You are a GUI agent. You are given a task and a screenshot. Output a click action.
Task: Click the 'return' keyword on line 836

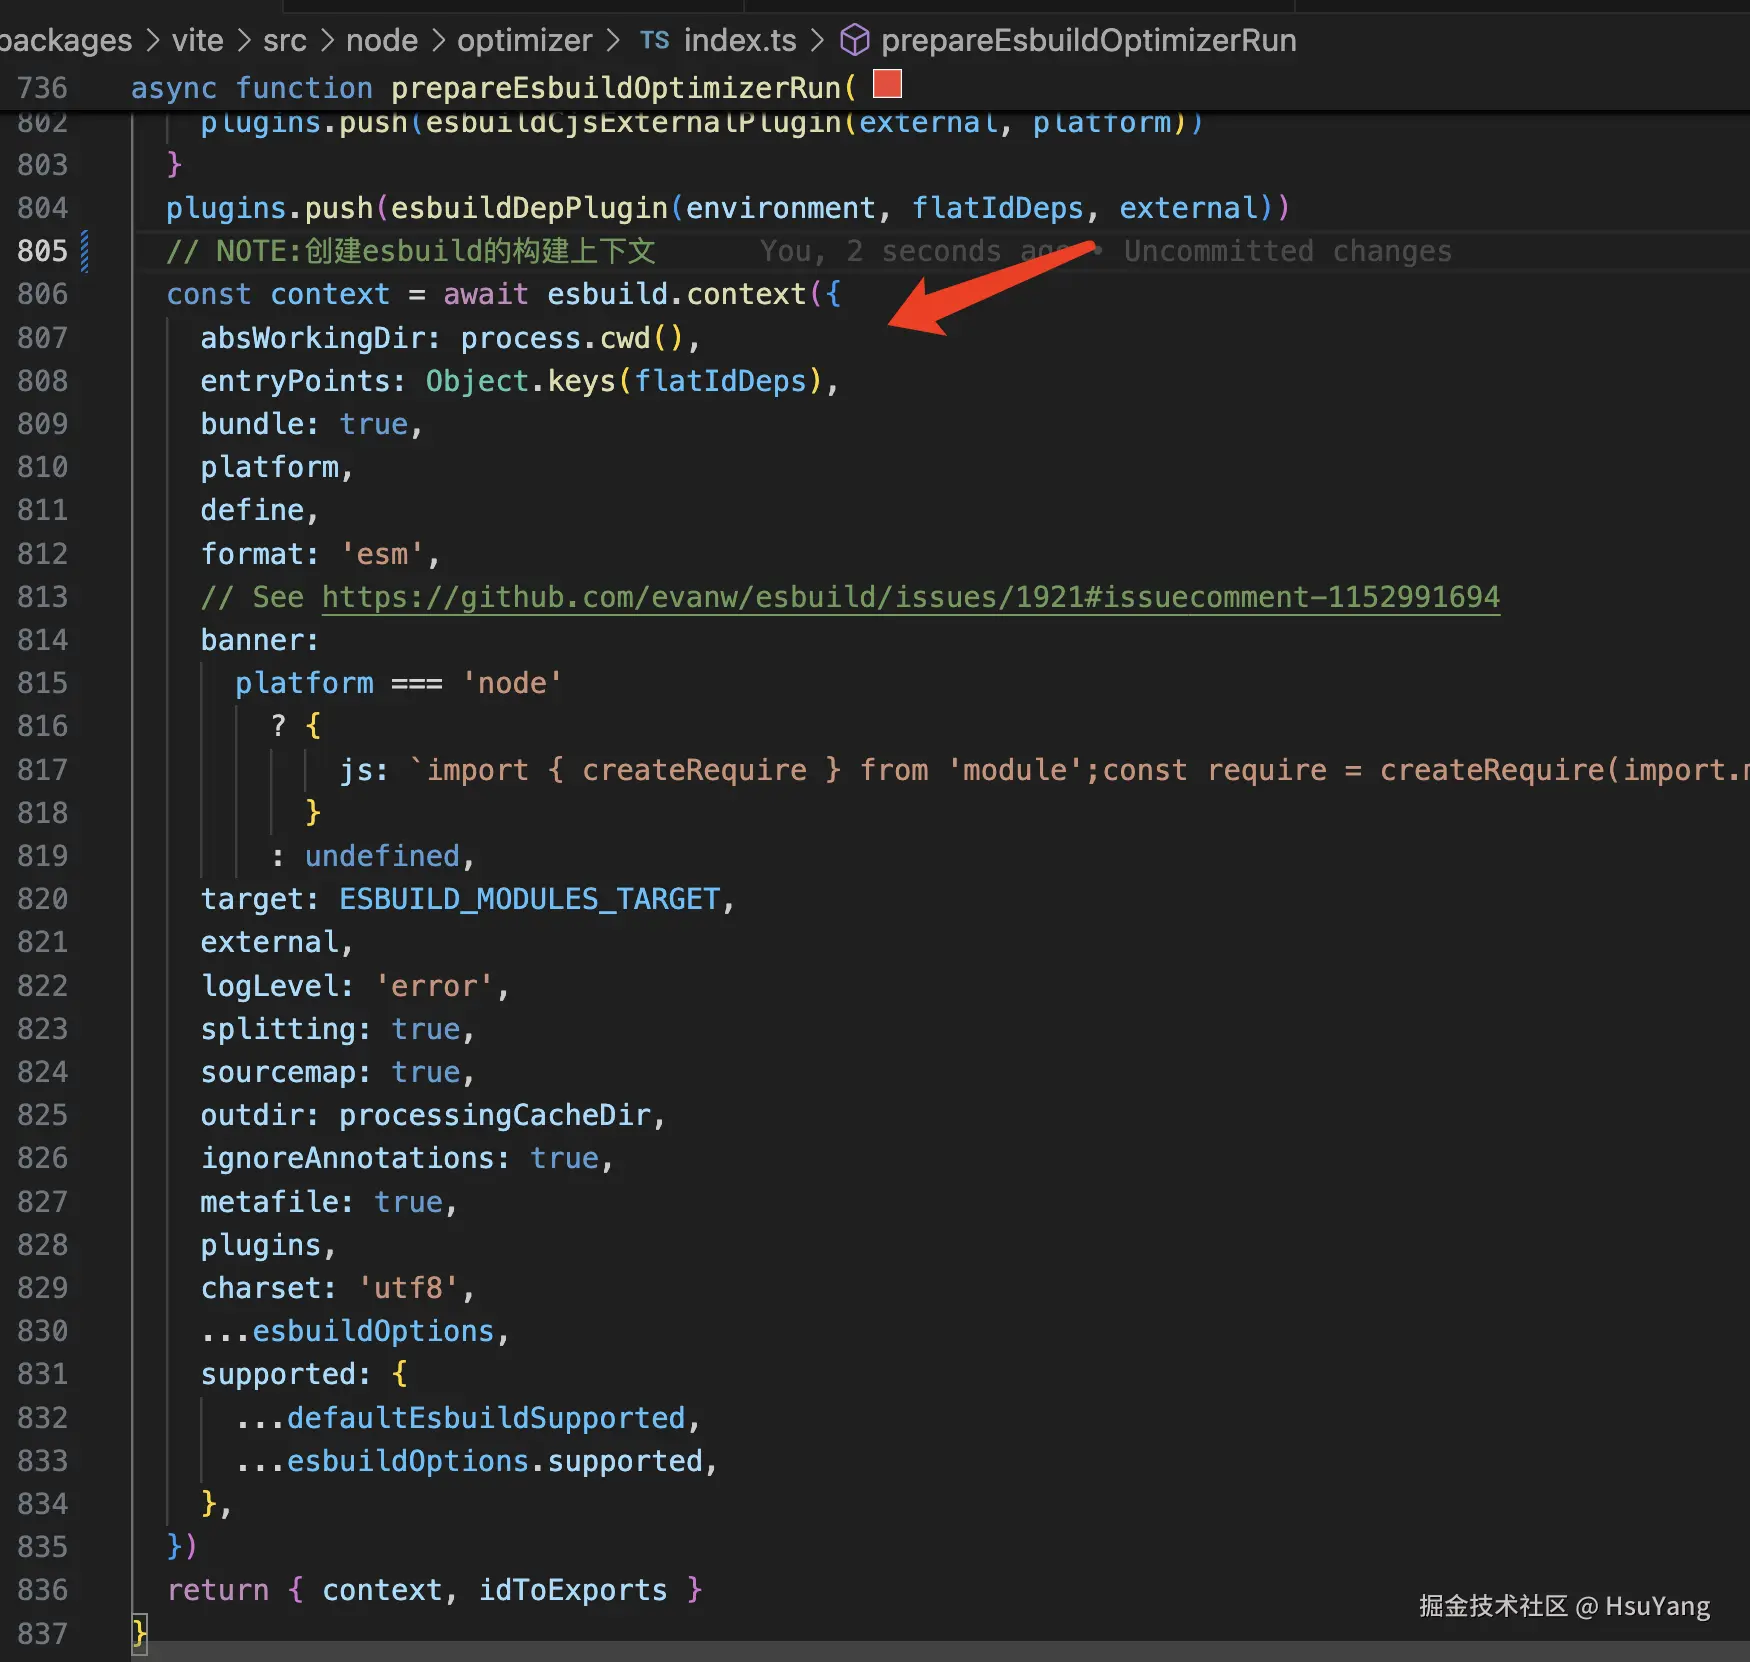(x=218, y=1590)
